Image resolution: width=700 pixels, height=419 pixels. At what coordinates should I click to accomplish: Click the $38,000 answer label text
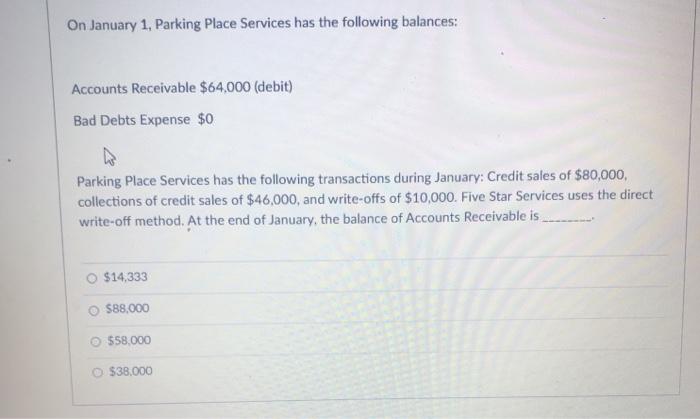tap(131, 371)
